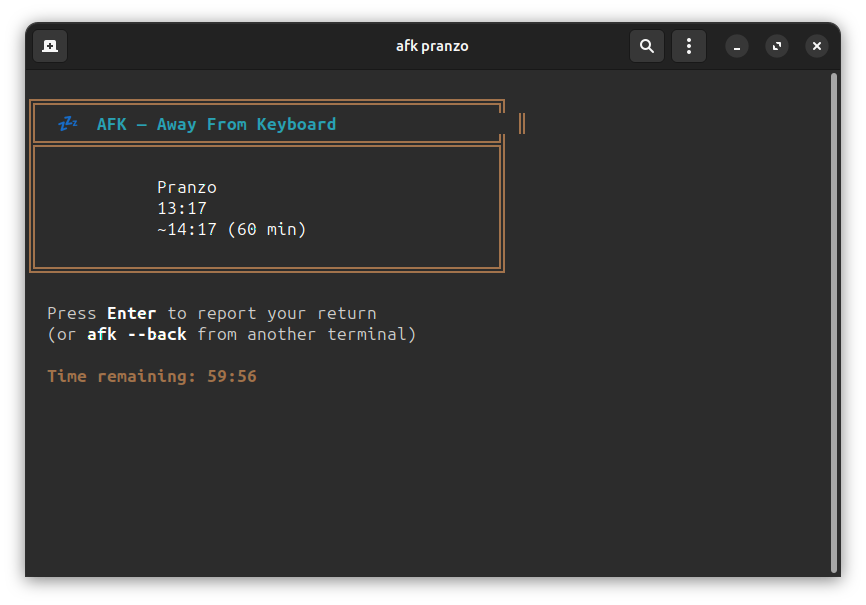The width and height of the screenshot is (866, 605).
Task: Click the sleeping Zzz emoji icon
Action: point(68,124)
